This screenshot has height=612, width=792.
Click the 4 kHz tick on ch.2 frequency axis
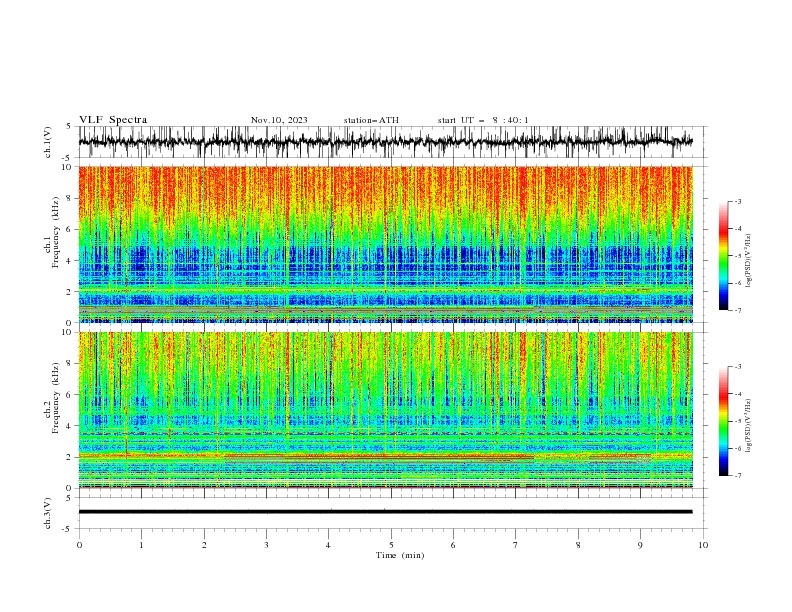click(x=71, y=426)
